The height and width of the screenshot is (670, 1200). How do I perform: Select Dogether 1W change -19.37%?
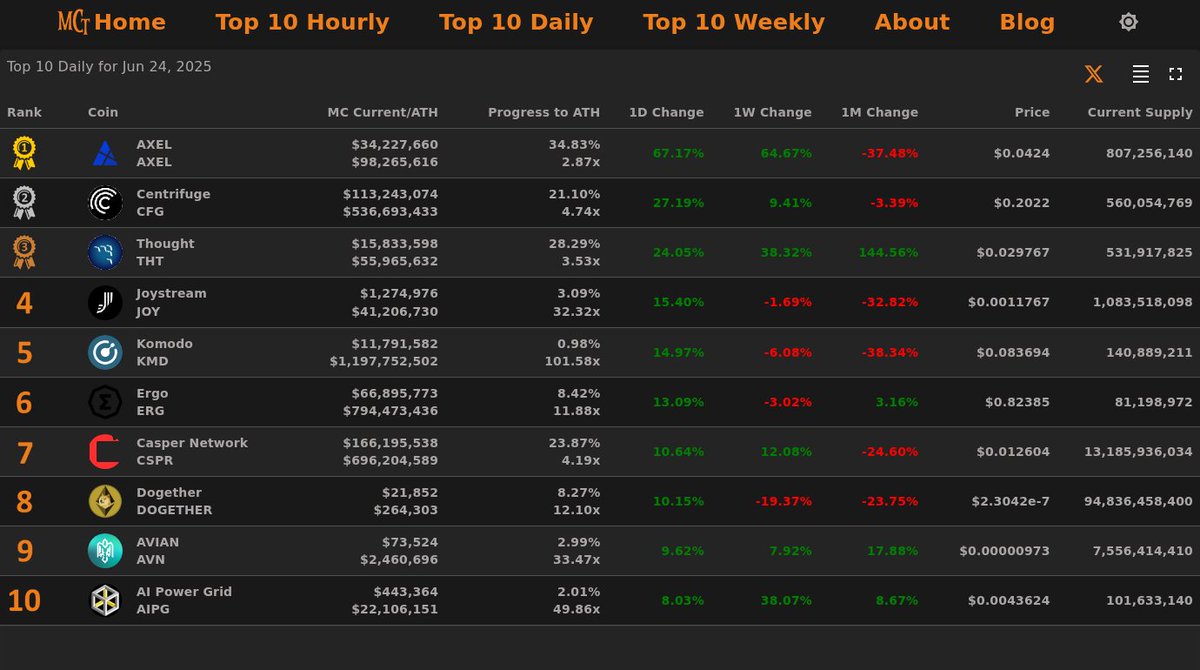pos(783,501)
